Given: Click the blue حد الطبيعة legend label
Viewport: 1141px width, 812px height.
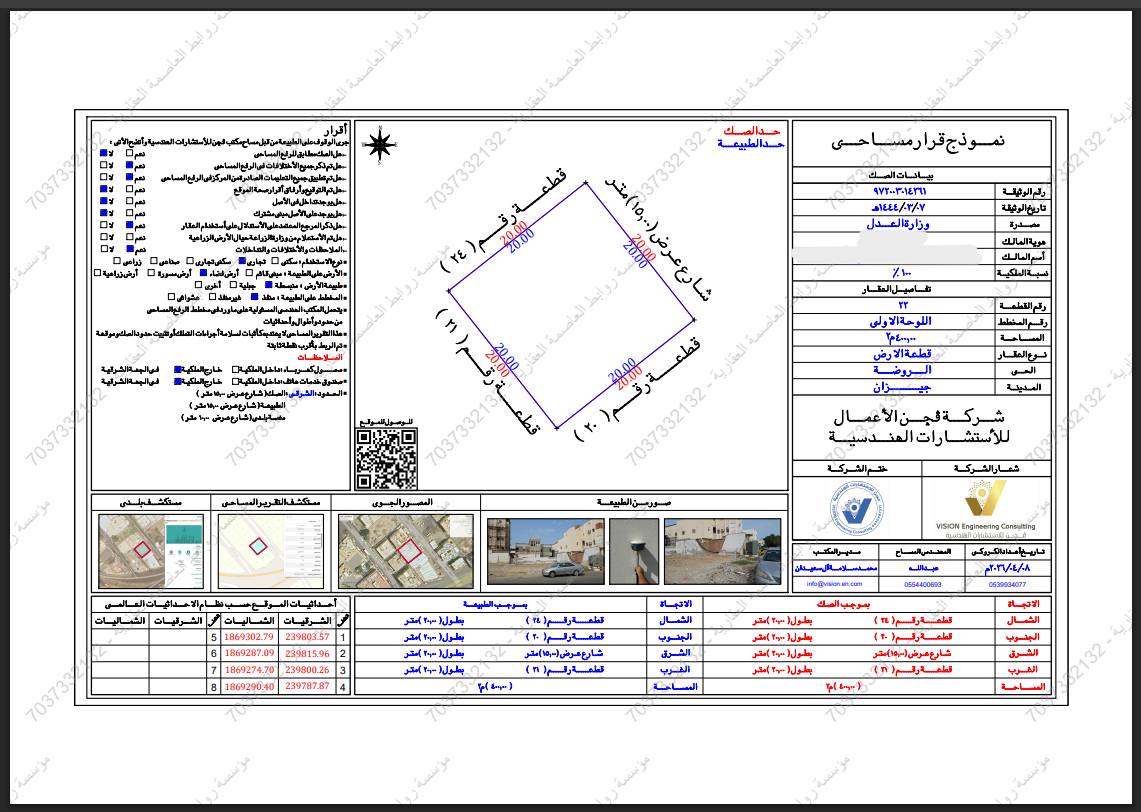Looking at the screenshot, I should click(x=751, y=143).
